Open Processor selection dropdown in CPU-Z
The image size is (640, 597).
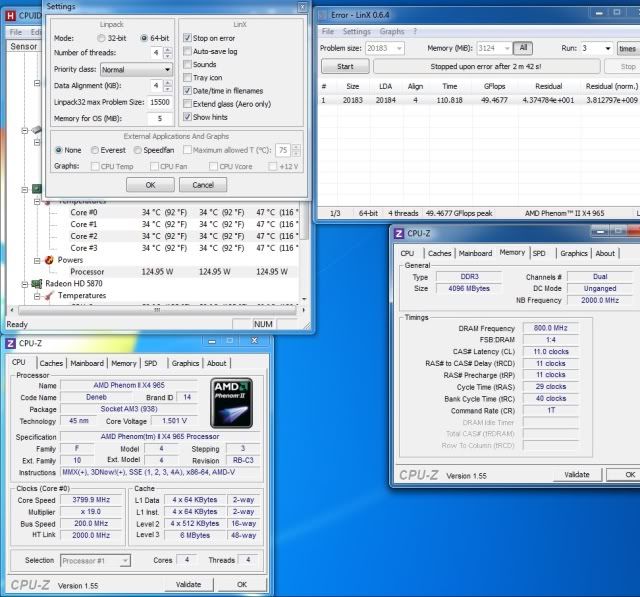click(95, 561)
